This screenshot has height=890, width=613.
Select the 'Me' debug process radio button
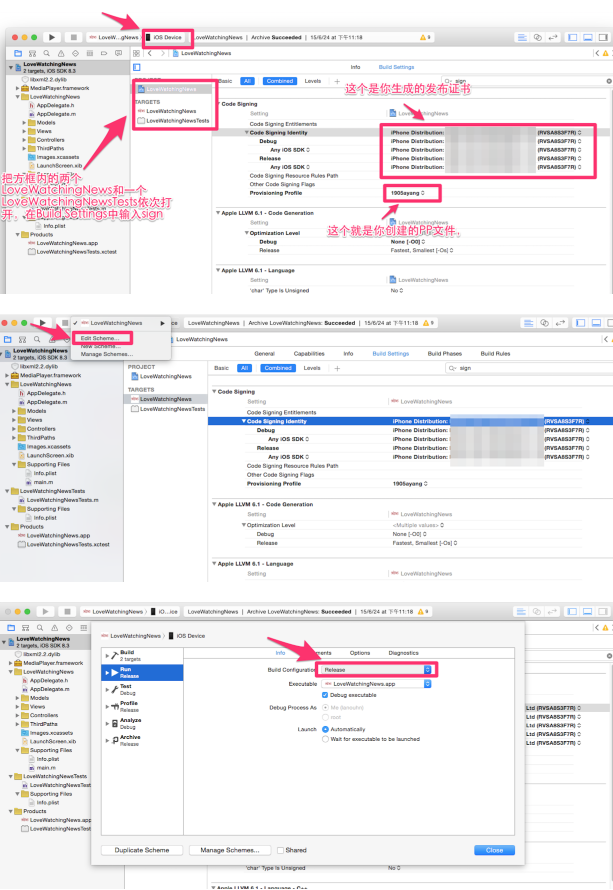[x=325, y=707]
